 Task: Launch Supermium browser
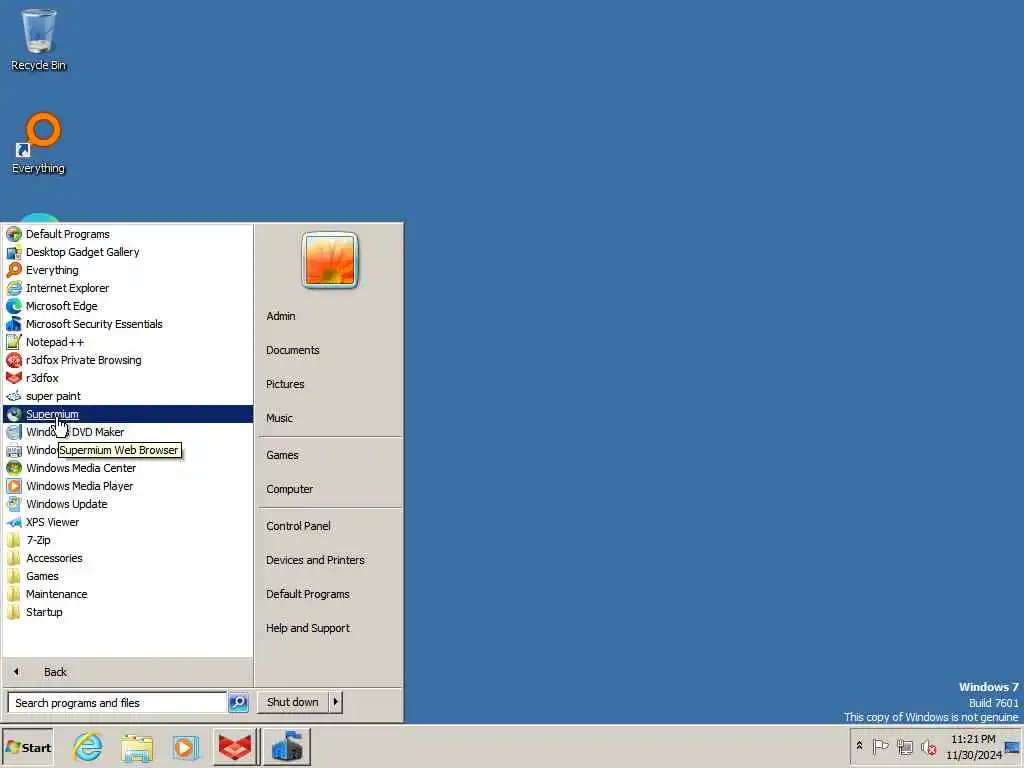click(x=127, y=414)
